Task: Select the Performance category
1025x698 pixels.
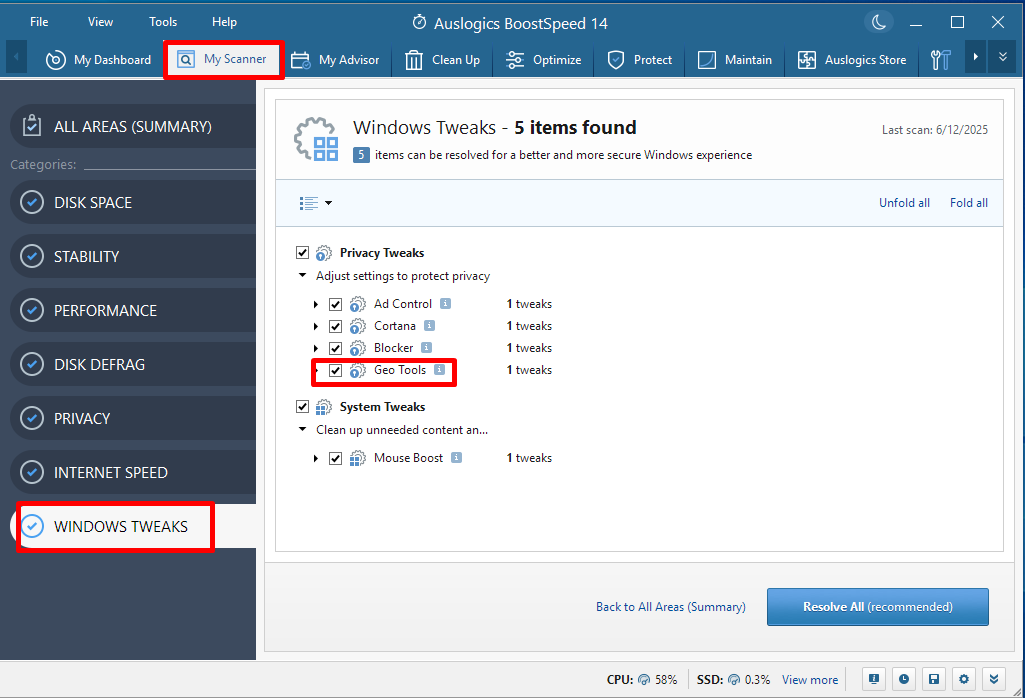Action: click(x=133, y=310)
